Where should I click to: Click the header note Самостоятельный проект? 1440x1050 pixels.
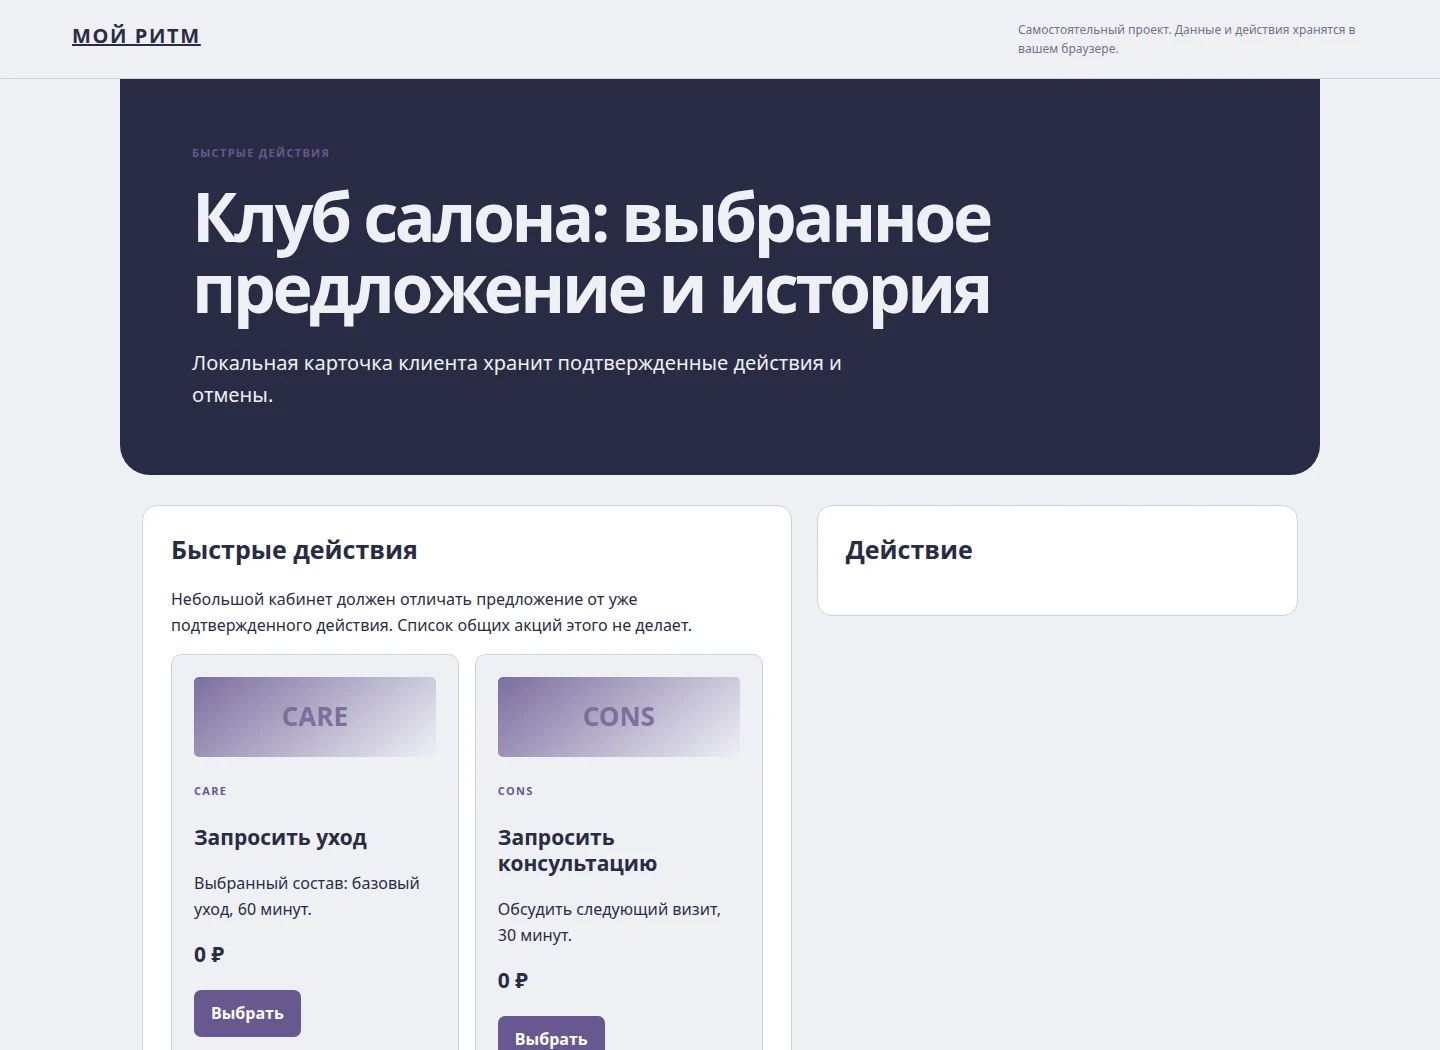click(1186, 39)
